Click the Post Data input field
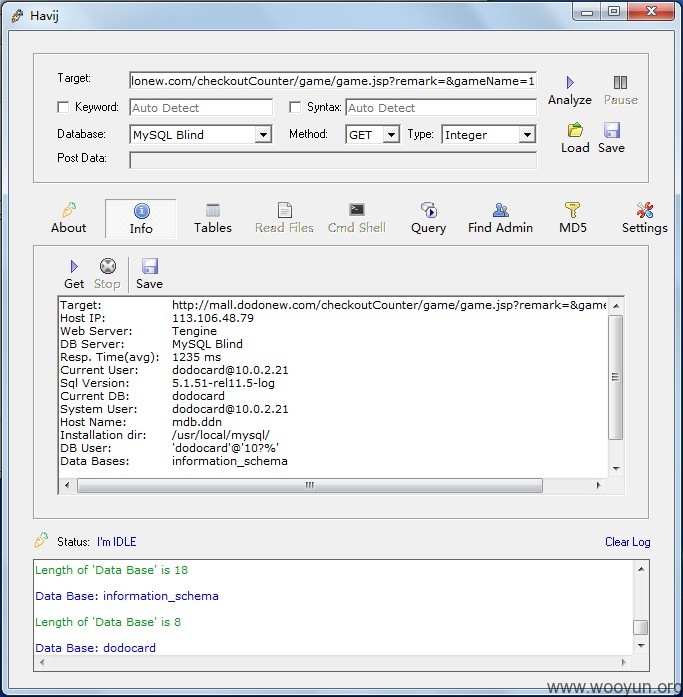The image size is (683, 697). (333, 160)
